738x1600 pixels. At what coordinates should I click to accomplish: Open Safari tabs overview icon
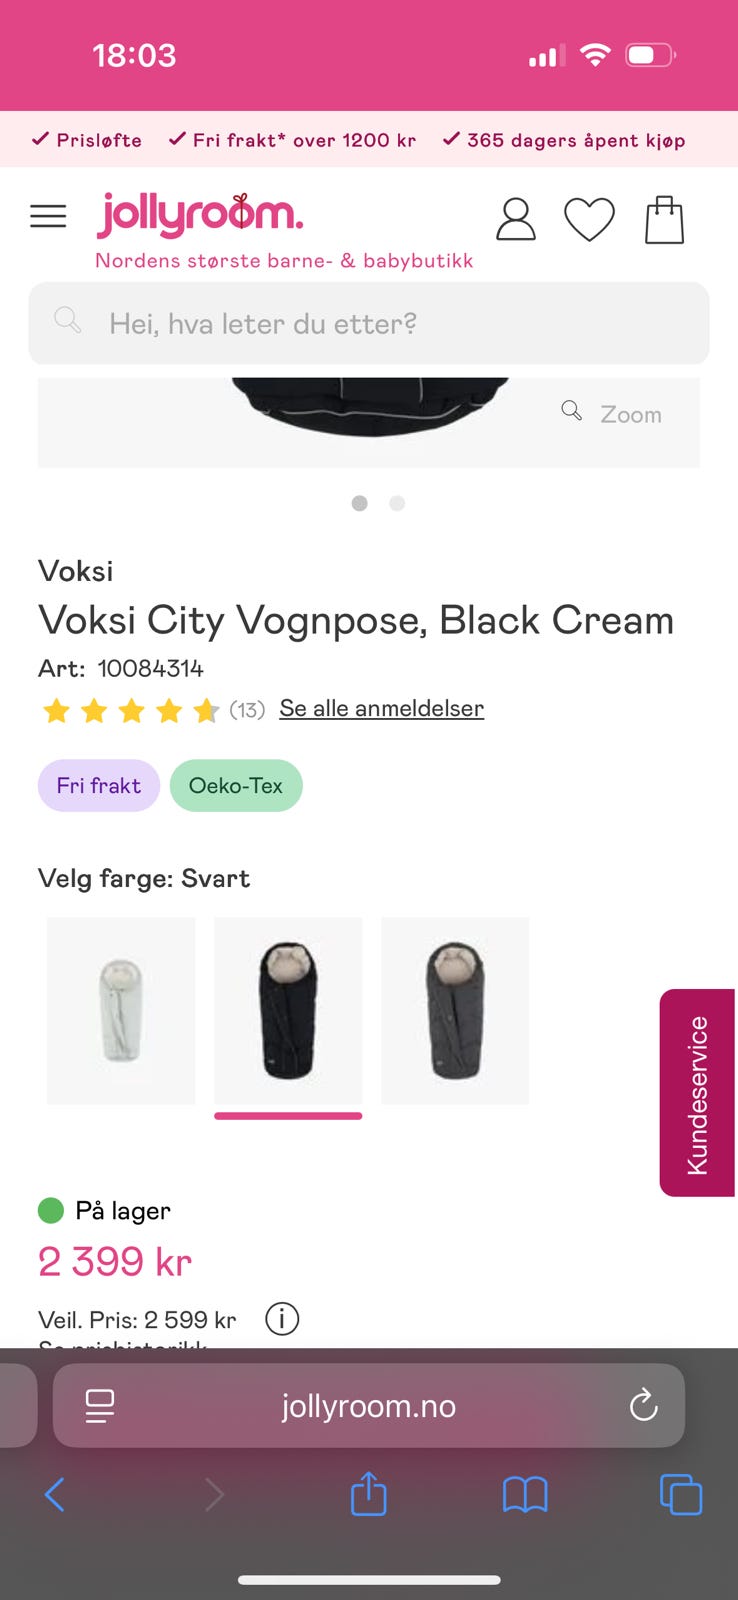(681, 1495)
